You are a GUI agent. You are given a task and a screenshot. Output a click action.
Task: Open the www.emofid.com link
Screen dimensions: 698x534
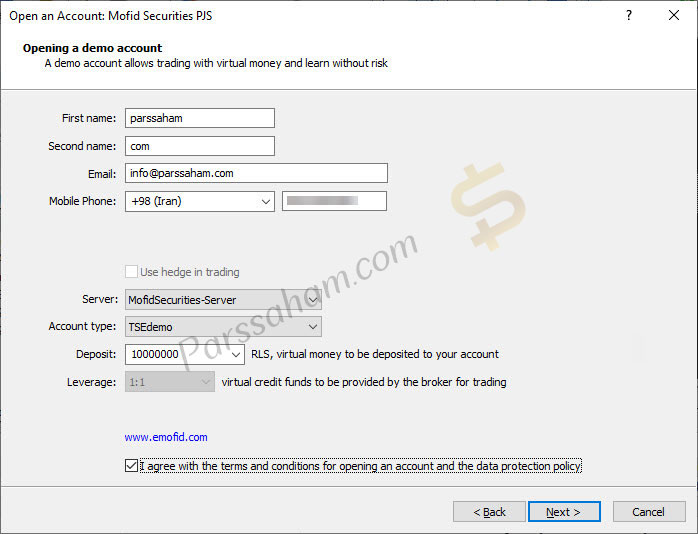click(x=166, y=437)
